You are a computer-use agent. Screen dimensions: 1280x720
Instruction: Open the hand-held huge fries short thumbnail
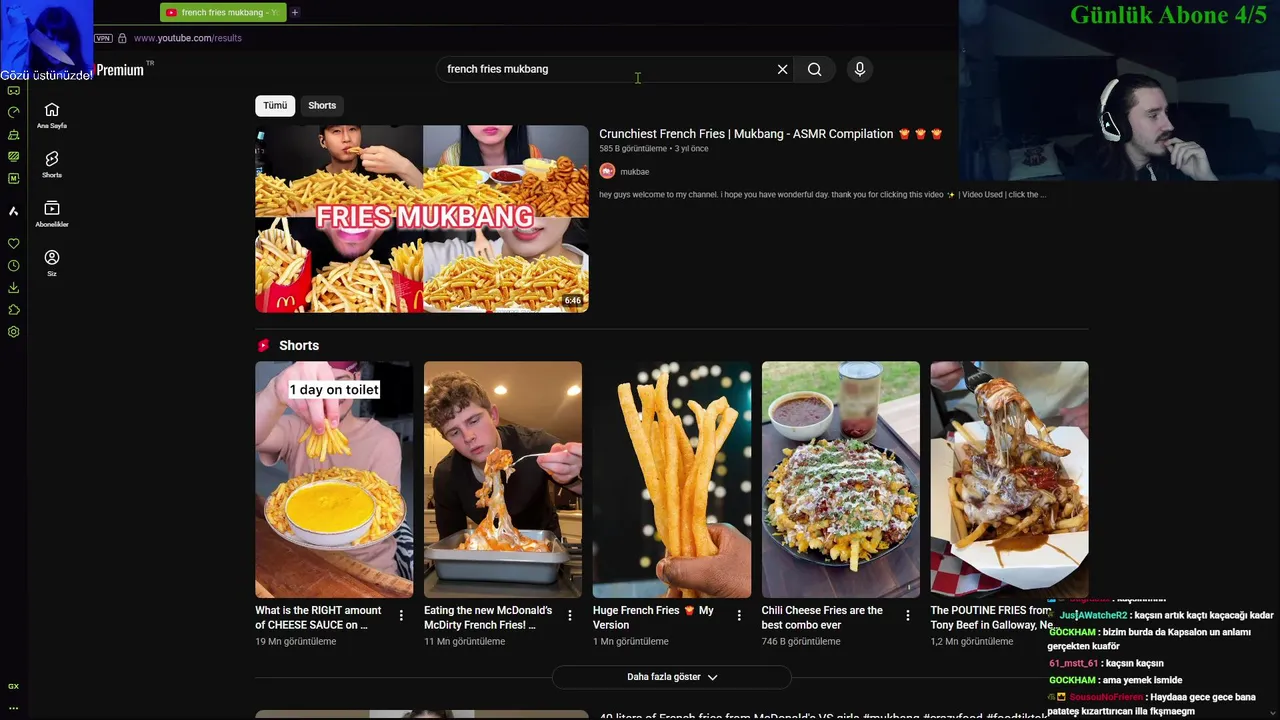point(672,480)
